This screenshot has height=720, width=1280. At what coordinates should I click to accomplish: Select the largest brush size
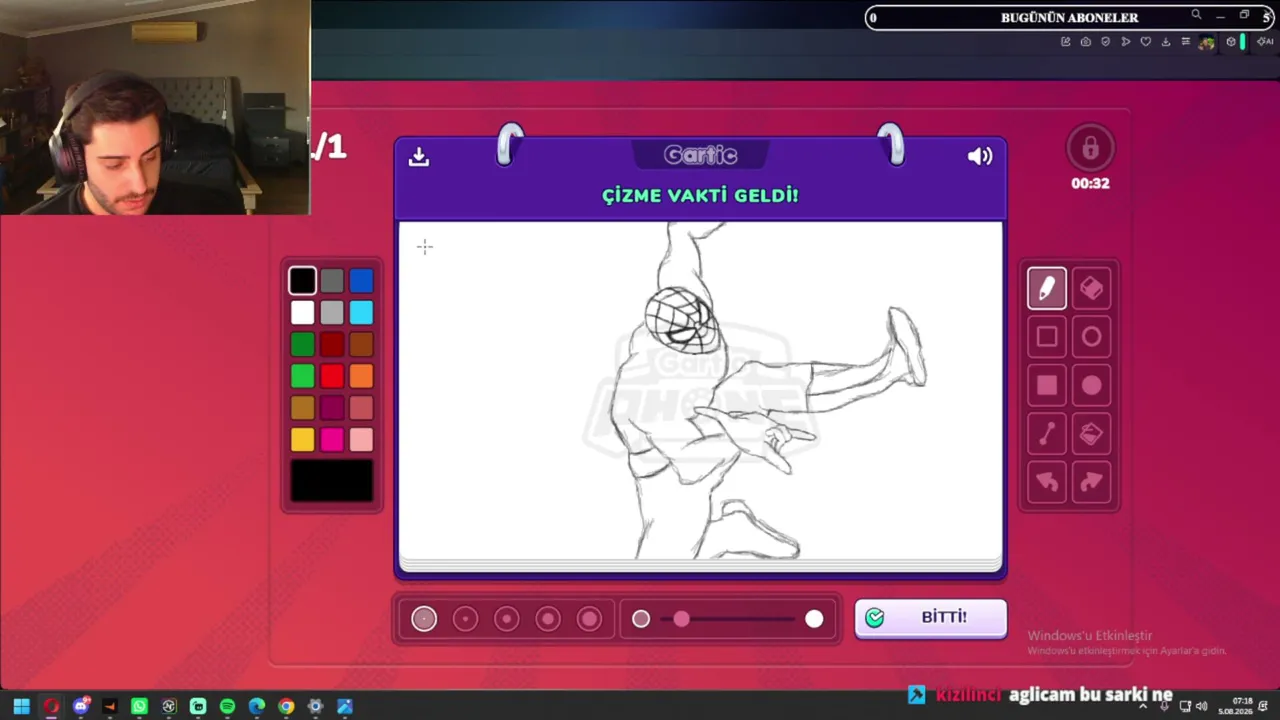(589, 619)
